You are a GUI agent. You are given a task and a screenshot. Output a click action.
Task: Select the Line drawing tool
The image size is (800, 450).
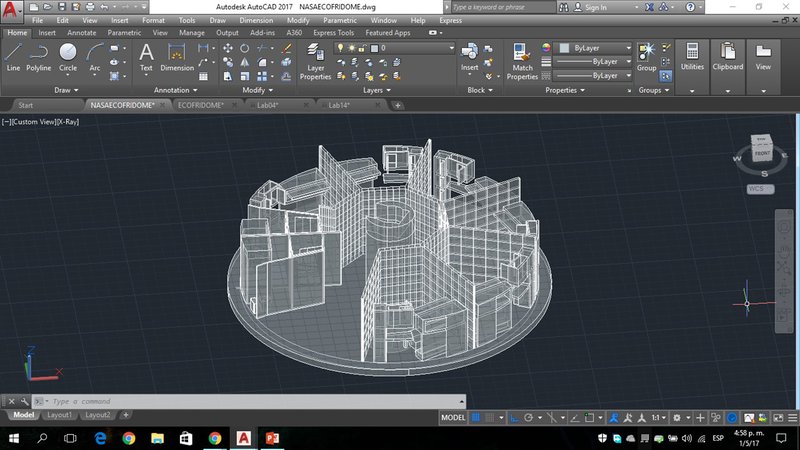click(x=13, y=56)
